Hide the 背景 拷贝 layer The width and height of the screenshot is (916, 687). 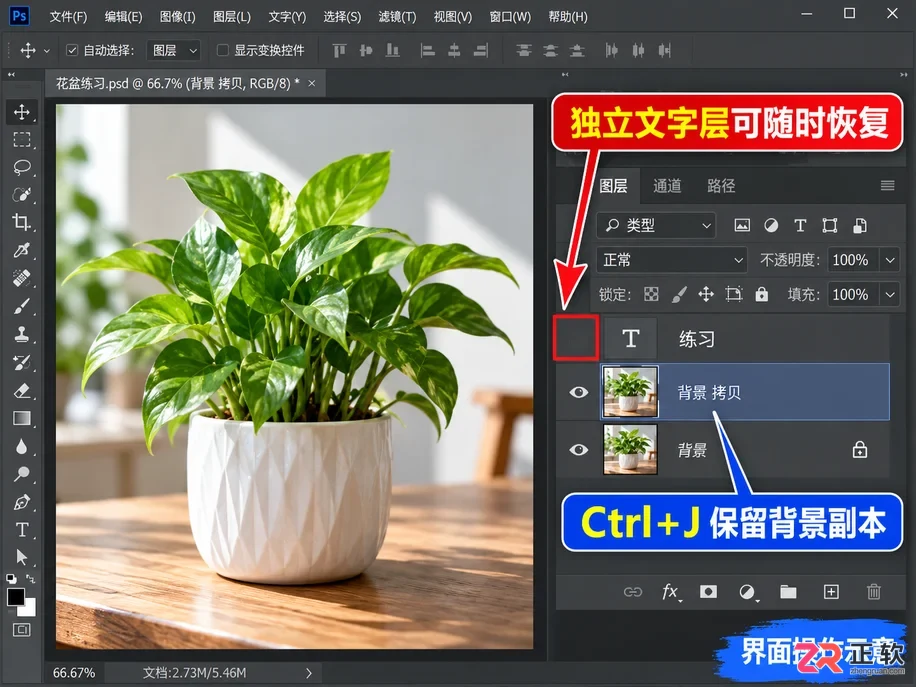point(578,392)
